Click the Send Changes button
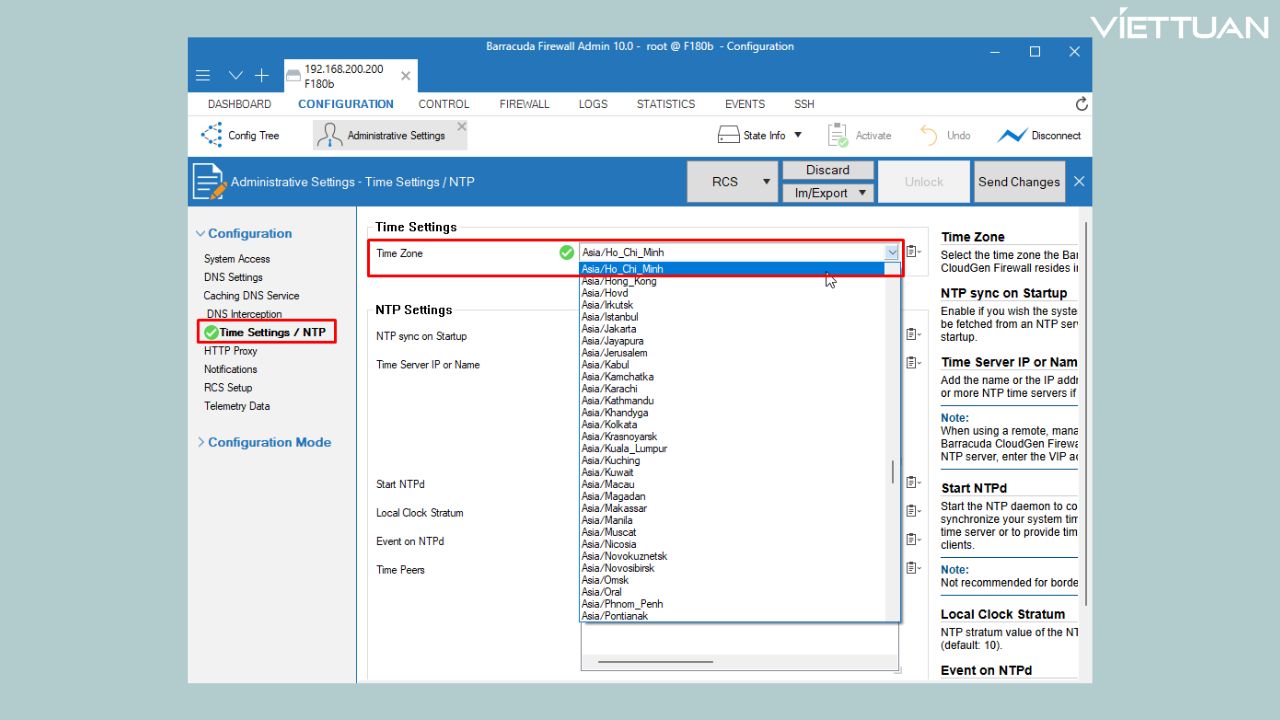Viewport: 1280px width, 720px height. pos(1018,182)
